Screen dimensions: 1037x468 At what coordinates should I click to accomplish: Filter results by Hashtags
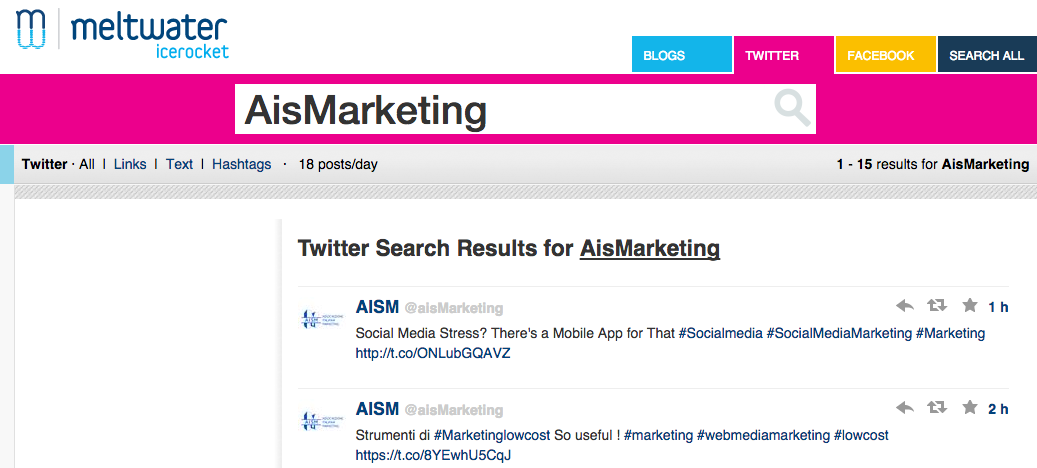coord(241,164)
